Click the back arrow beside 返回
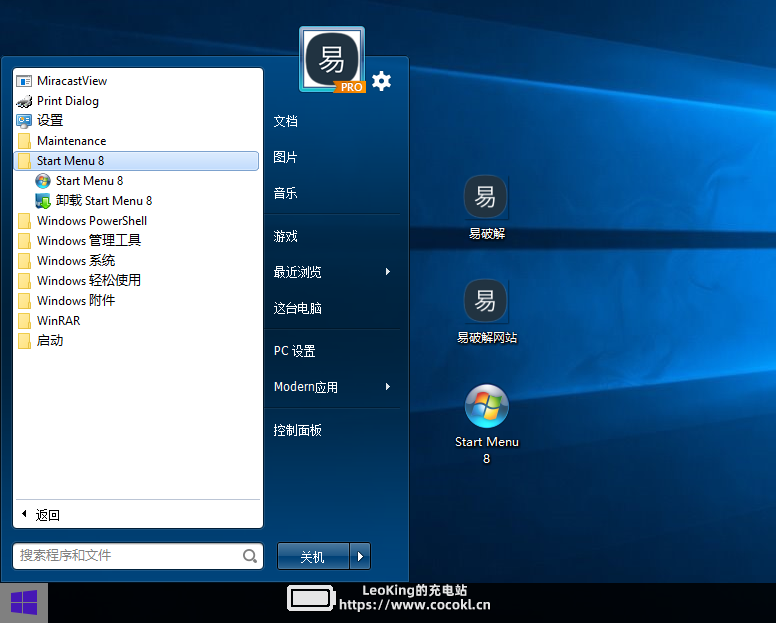This screenshot has width=776, height=623. 24,514
